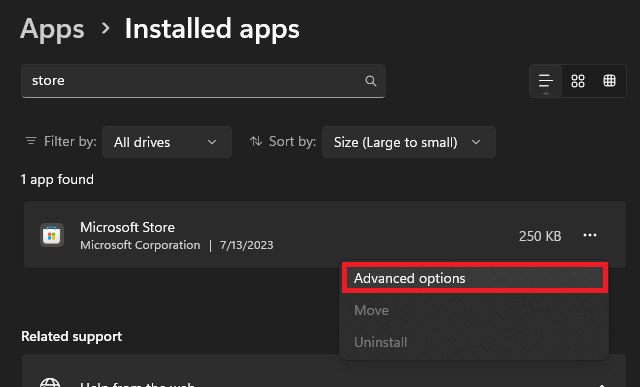Go back to Apps breadcrumb
This screenshot has height=387, width=640.
point(52,29)
